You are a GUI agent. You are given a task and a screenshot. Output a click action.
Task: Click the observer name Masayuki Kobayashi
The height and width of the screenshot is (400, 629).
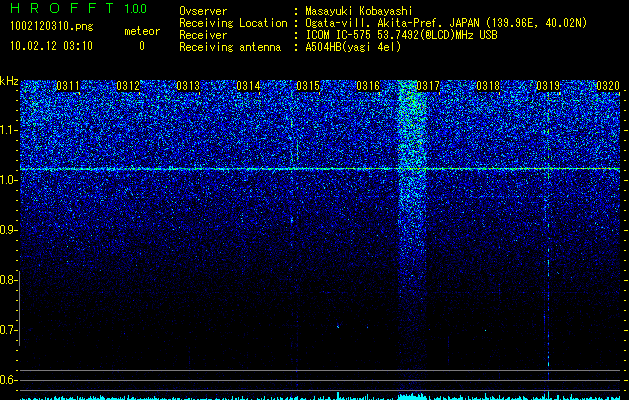[x=359, y=11]
